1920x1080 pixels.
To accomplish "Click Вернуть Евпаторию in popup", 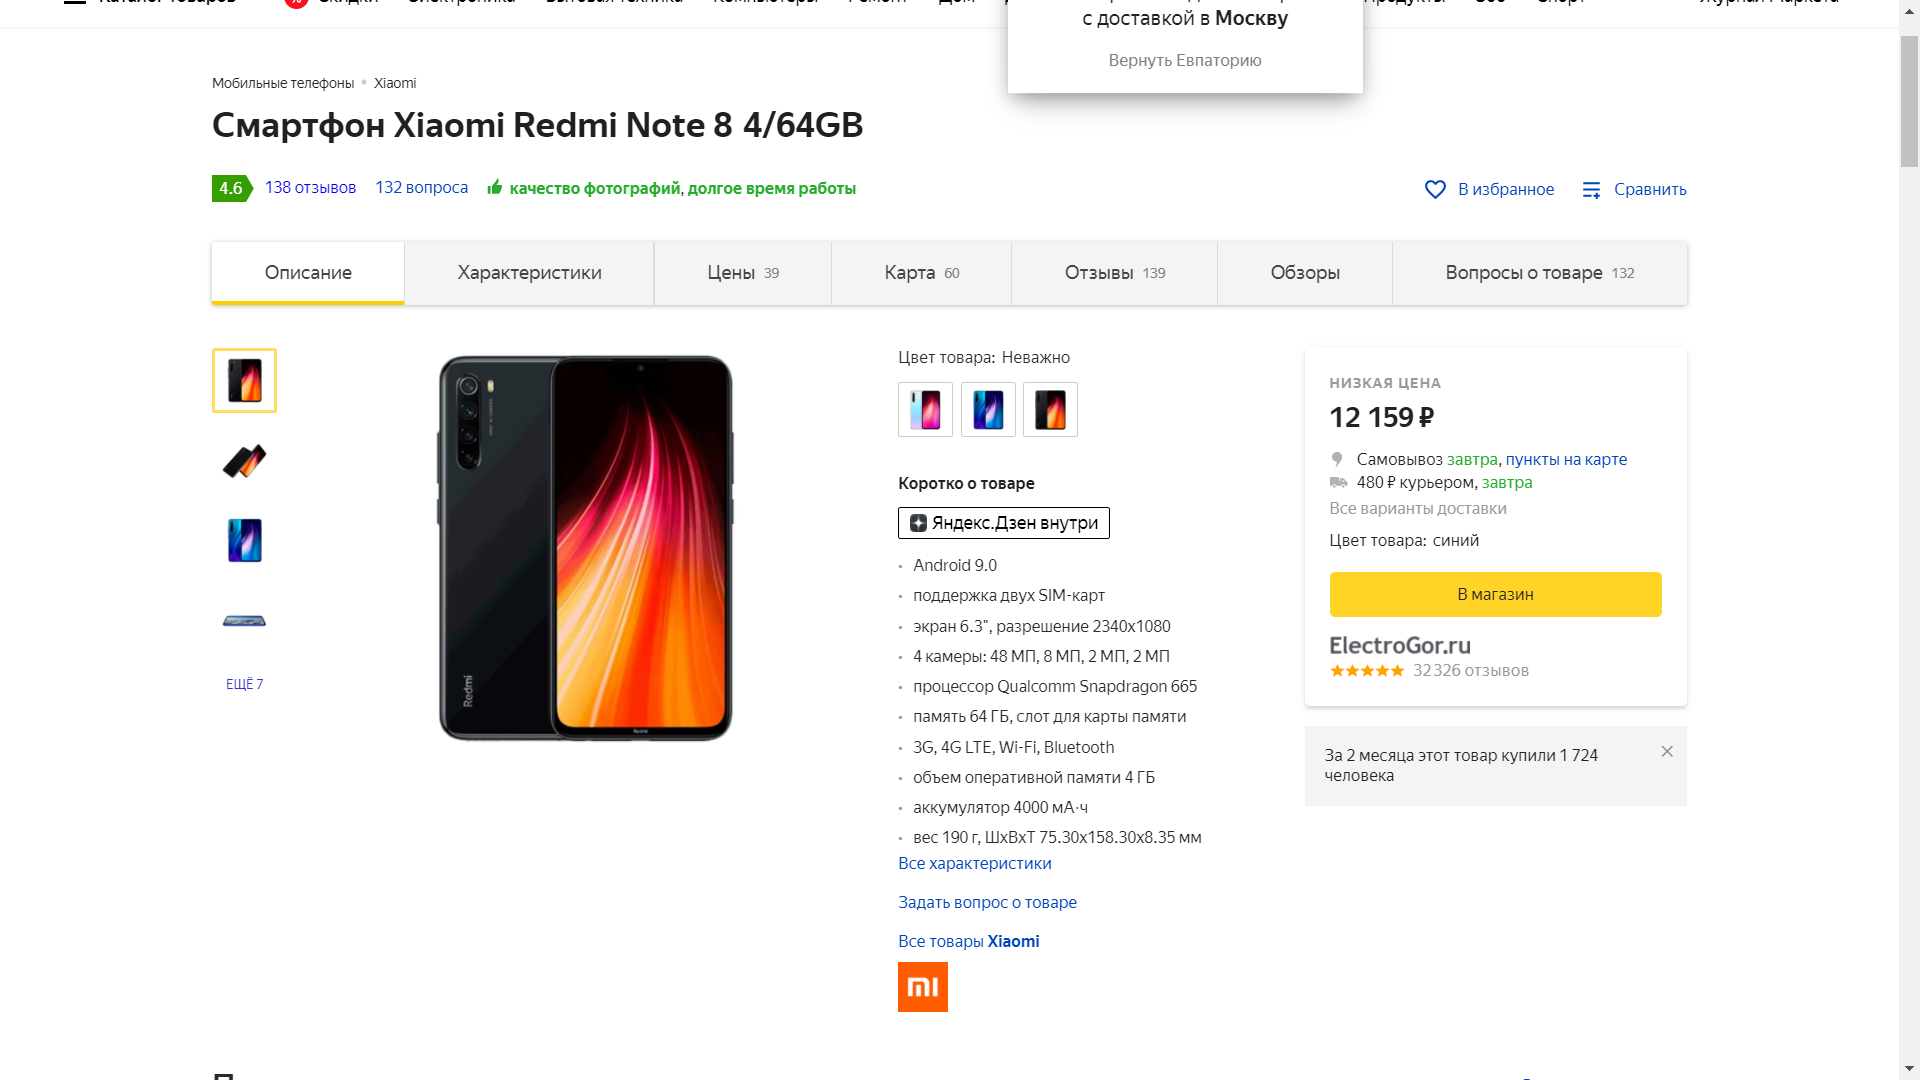I will (1184, 60).
